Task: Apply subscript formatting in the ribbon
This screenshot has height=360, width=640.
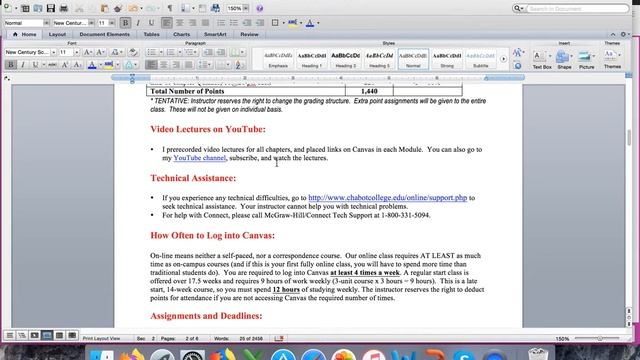Action: point(78,65)
